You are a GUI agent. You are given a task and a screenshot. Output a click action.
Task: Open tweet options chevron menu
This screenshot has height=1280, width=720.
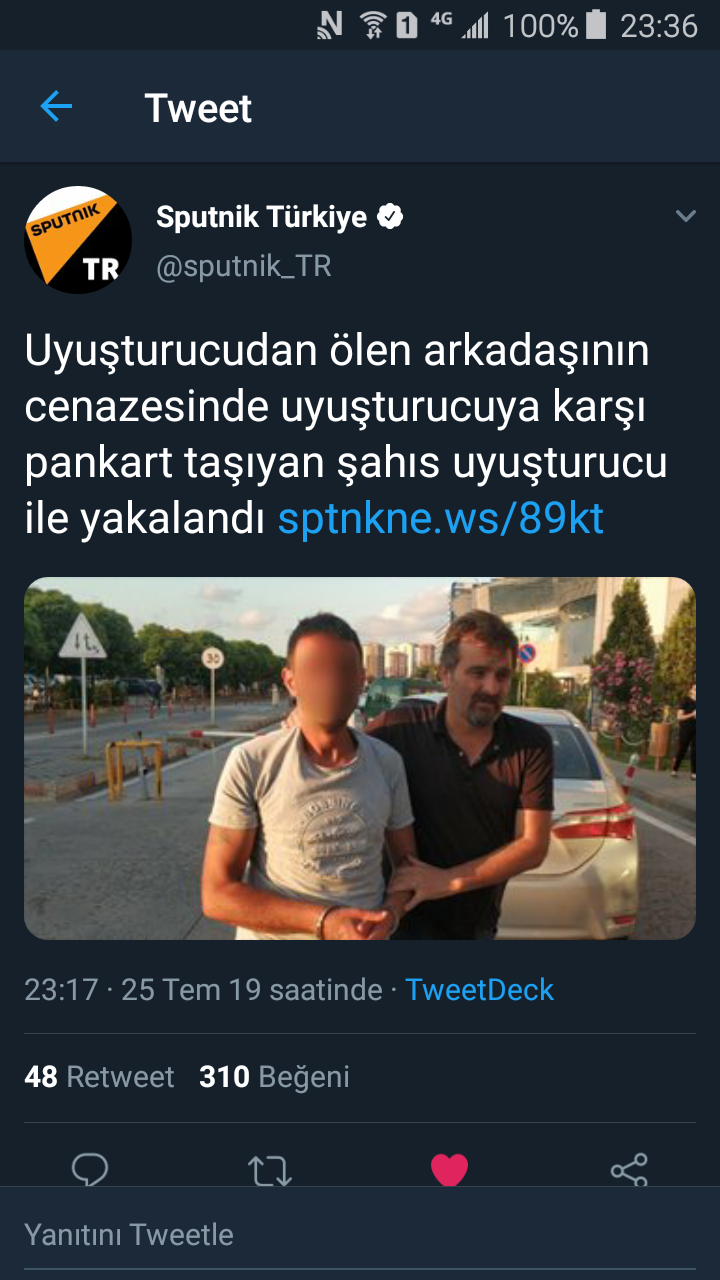685,216
